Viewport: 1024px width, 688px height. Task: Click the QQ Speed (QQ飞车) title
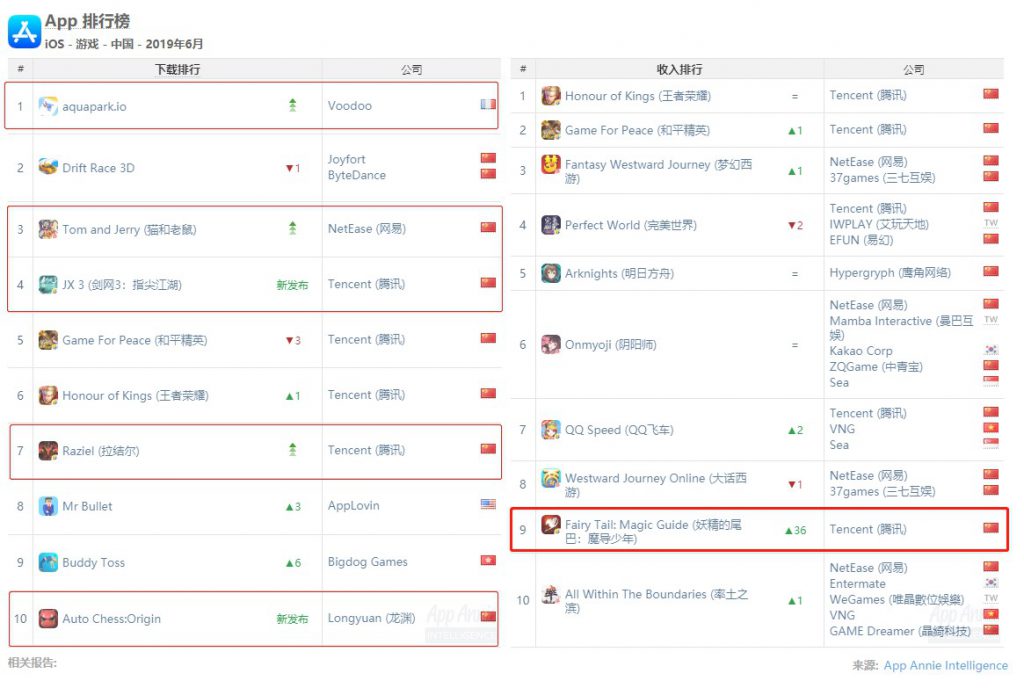click(619, 430)
